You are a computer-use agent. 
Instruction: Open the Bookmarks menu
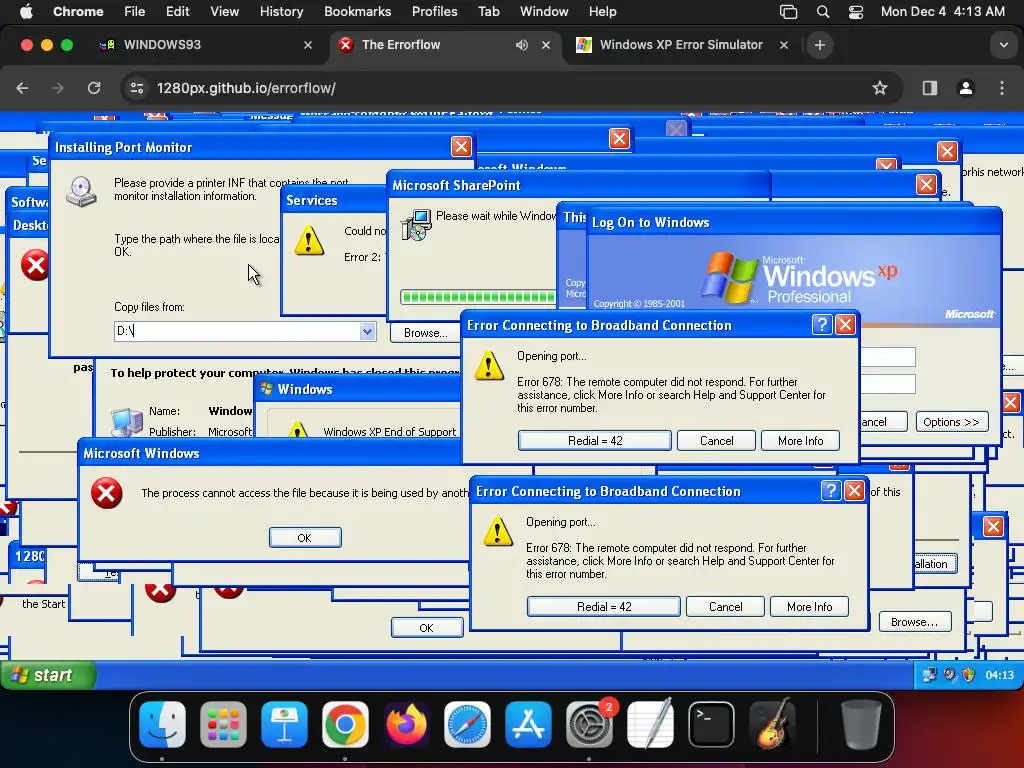(x=357, y=12)
